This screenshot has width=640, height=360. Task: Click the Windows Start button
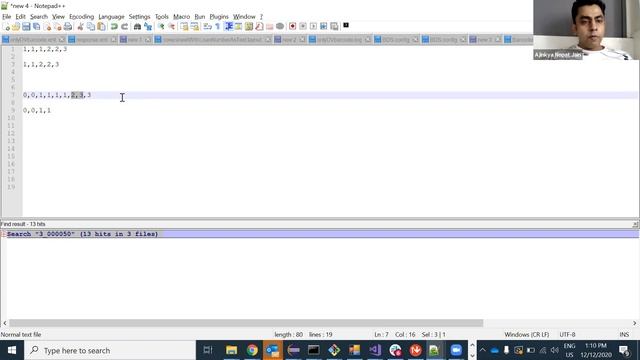pos(12,350)
